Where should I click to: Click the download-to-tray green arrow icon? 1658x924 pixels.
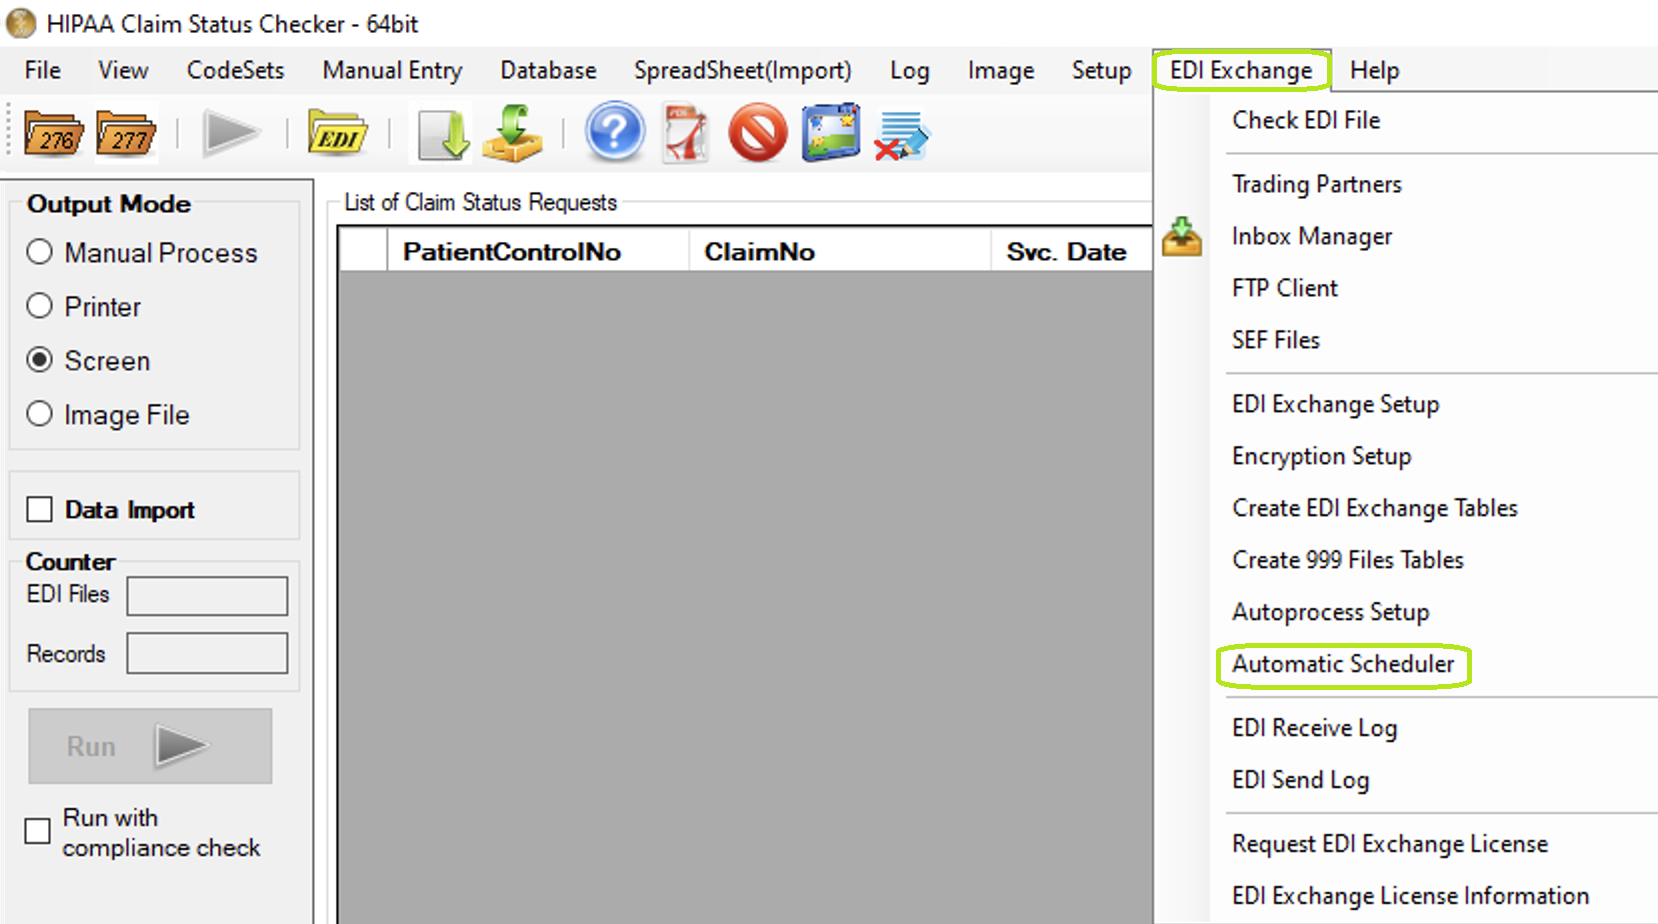point(513,133)
